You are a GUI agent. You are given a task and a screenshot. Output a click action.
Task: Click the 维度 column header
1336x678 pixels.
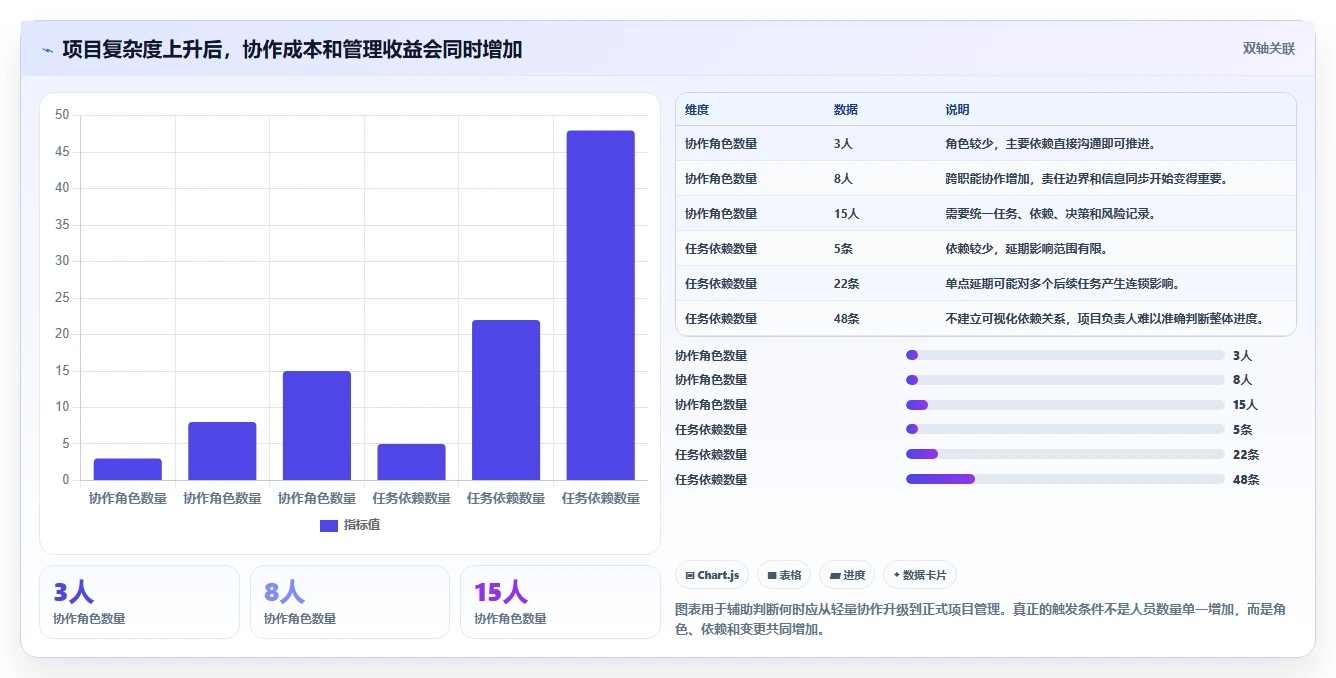[697, 110]
